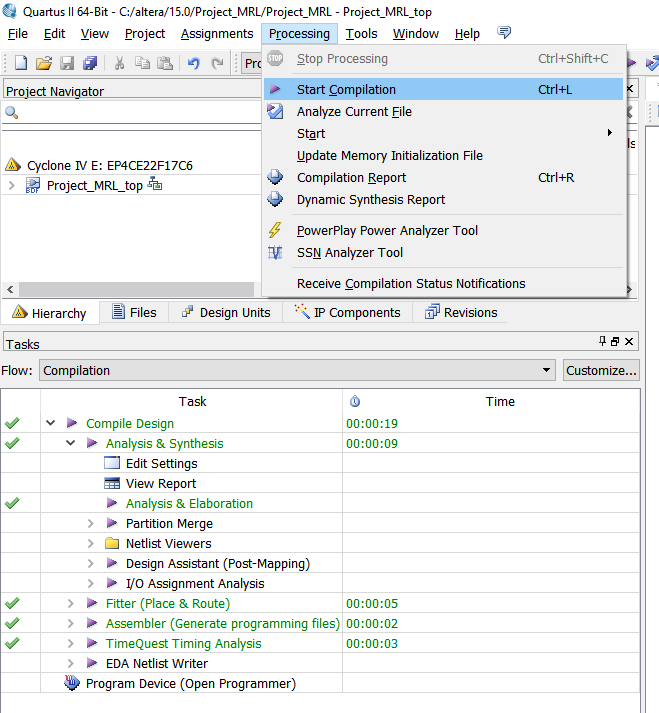
Task: Click the search magnifier icon in Project Navigator
Action: coord(11,112)
